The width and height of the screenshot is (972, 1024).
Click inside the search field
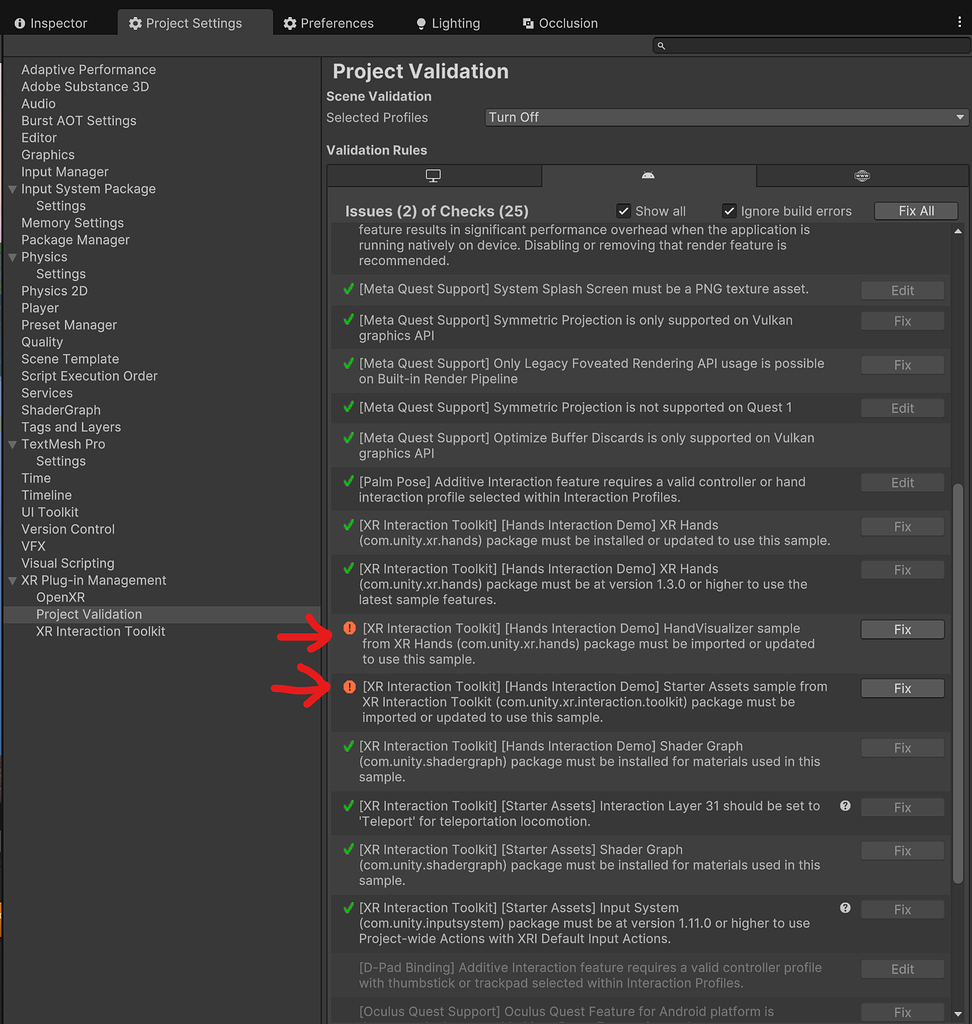coord(810,45)
